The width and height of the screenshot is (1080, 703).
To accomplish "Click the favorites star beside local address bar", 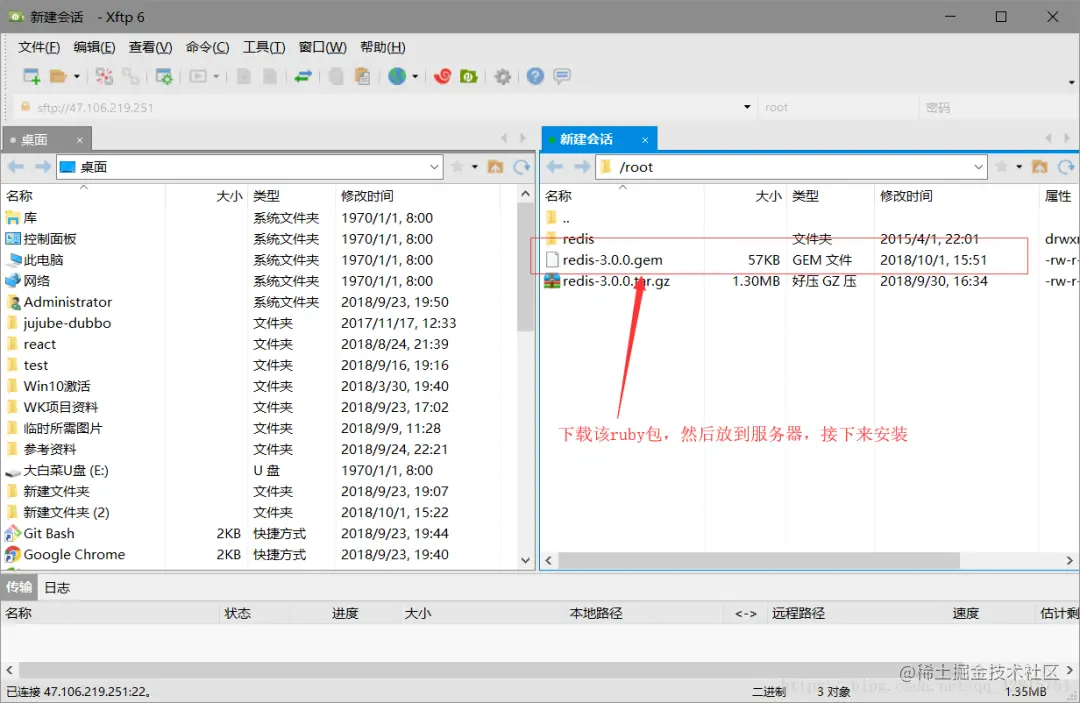I will click(x=458, y=166).
